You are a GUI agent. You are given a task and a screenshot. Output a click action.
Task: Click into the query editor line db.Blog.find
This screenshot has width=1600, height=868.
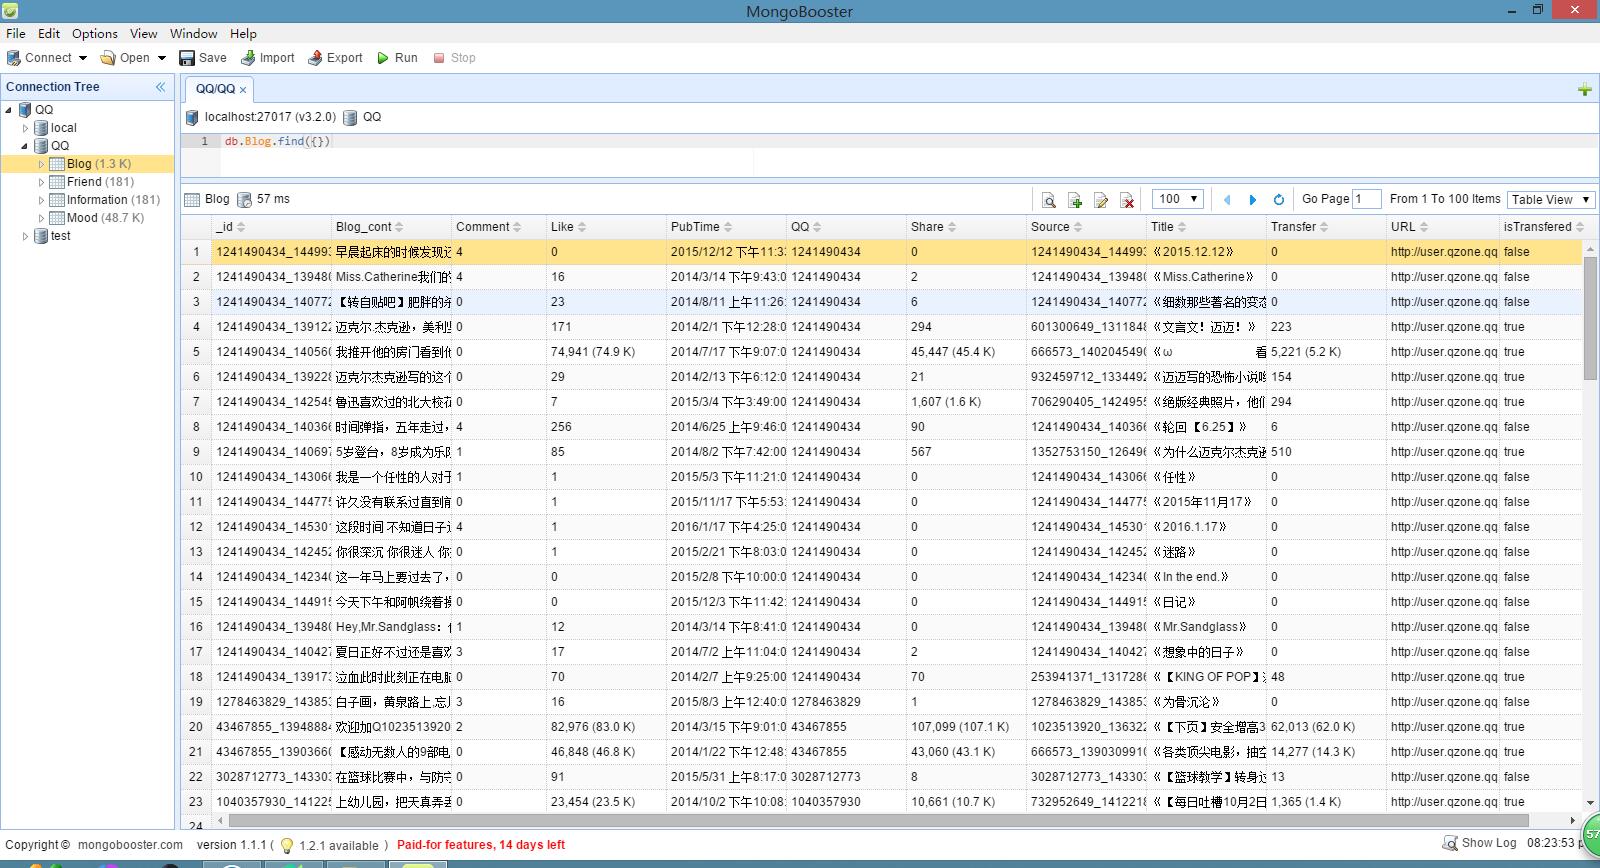click(277, 142)
